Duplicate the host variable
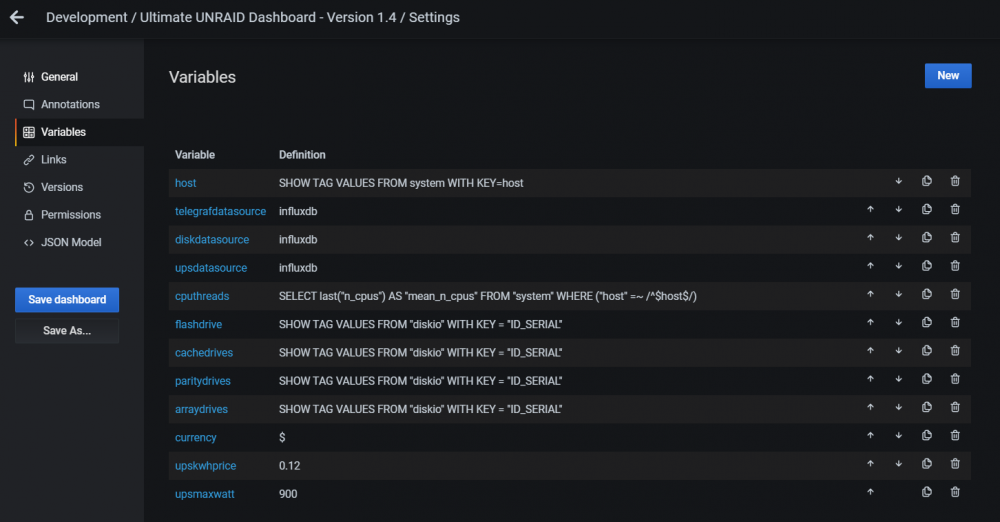The height and width of the screenshot is (522, 1000). tap(927, 181)
